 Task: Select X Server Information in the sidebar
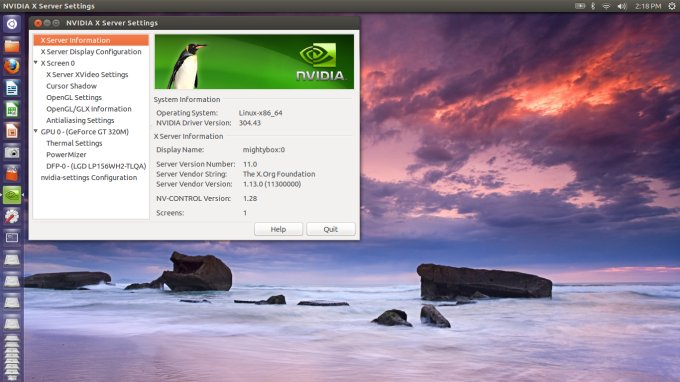point(91,40)
